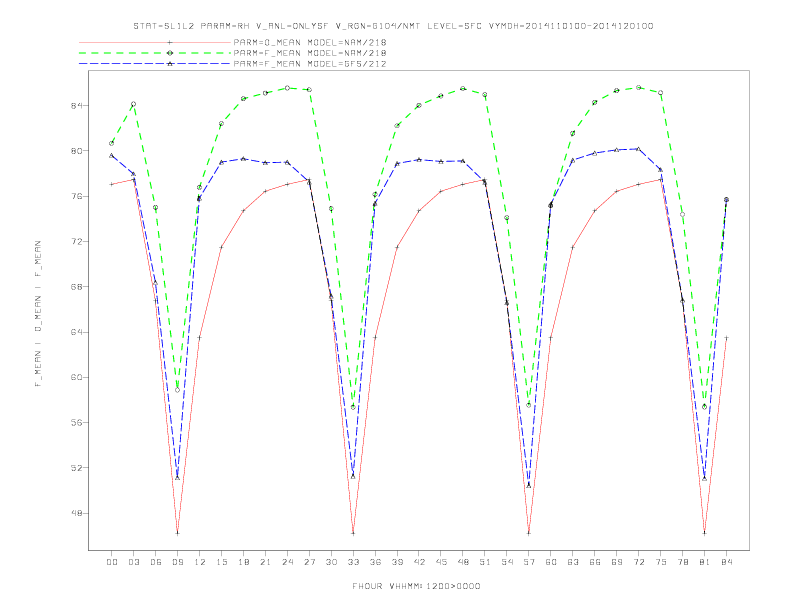Click x-axis tick label 12
Screen dimensions: 792x612
200,562
